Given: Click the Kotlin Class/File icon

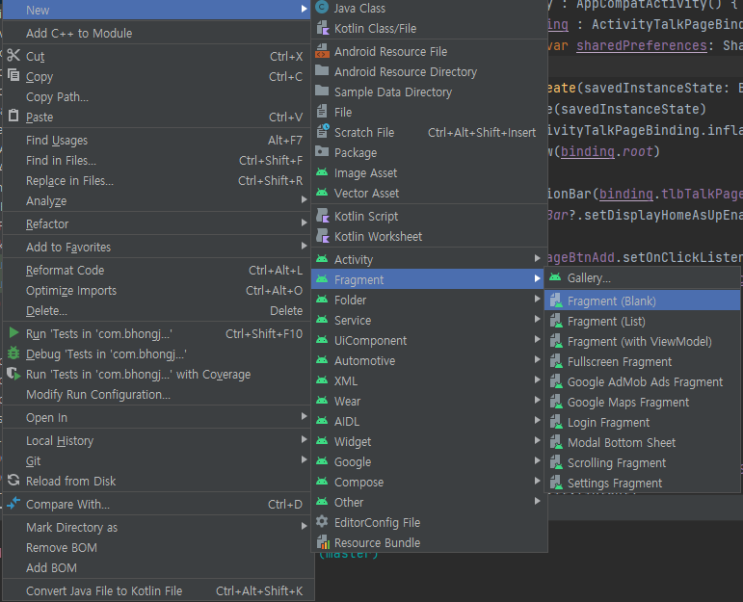Looking at the screenshot, I should [x=322, y=28].
